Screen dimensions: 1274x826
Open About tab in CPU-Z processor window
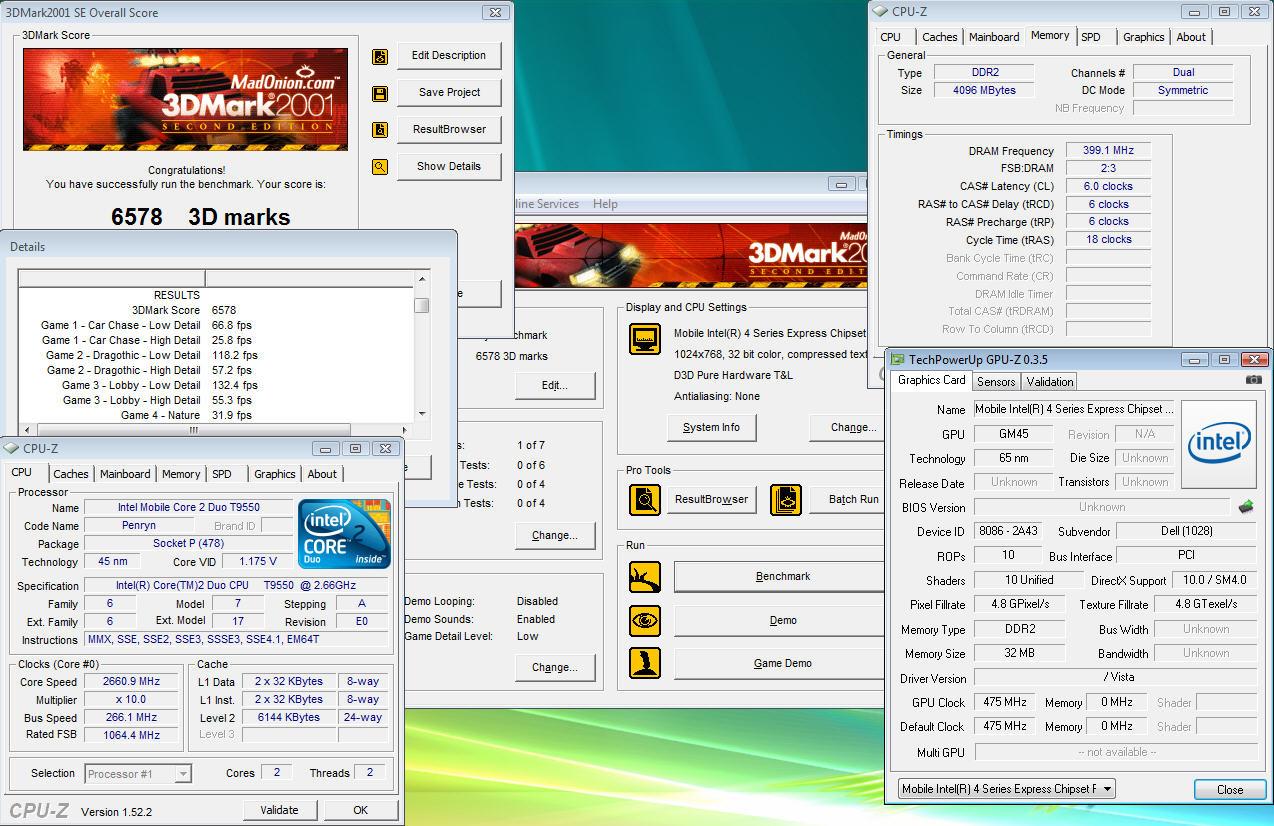pos(322,474)
